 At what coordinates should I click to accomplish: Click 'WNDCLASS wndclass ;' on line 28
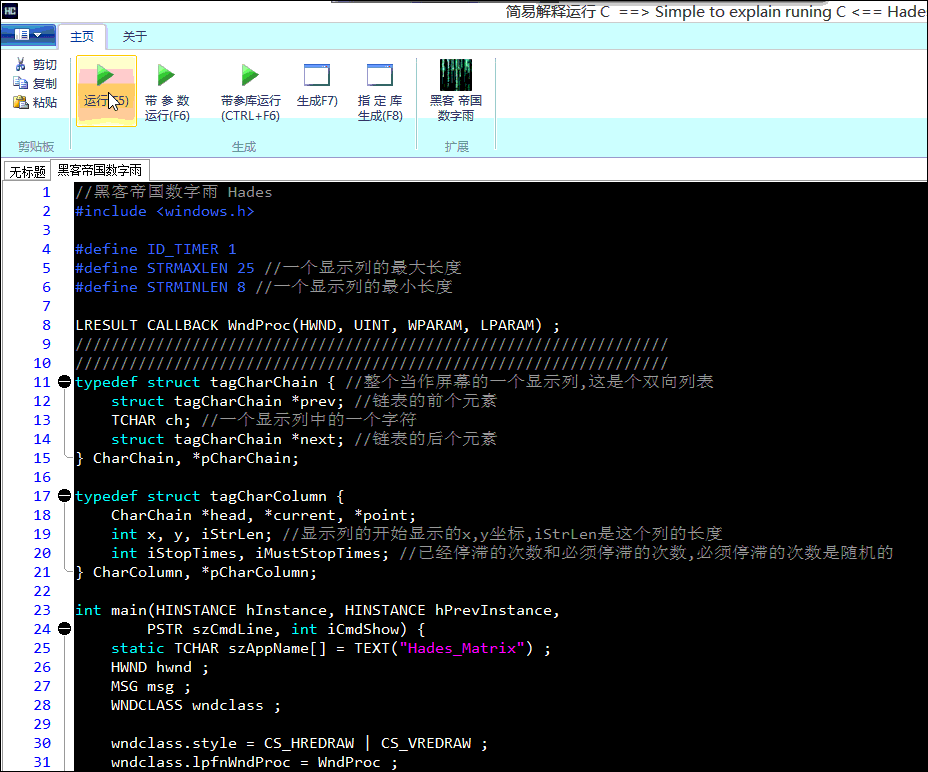(x=196, y=705)
